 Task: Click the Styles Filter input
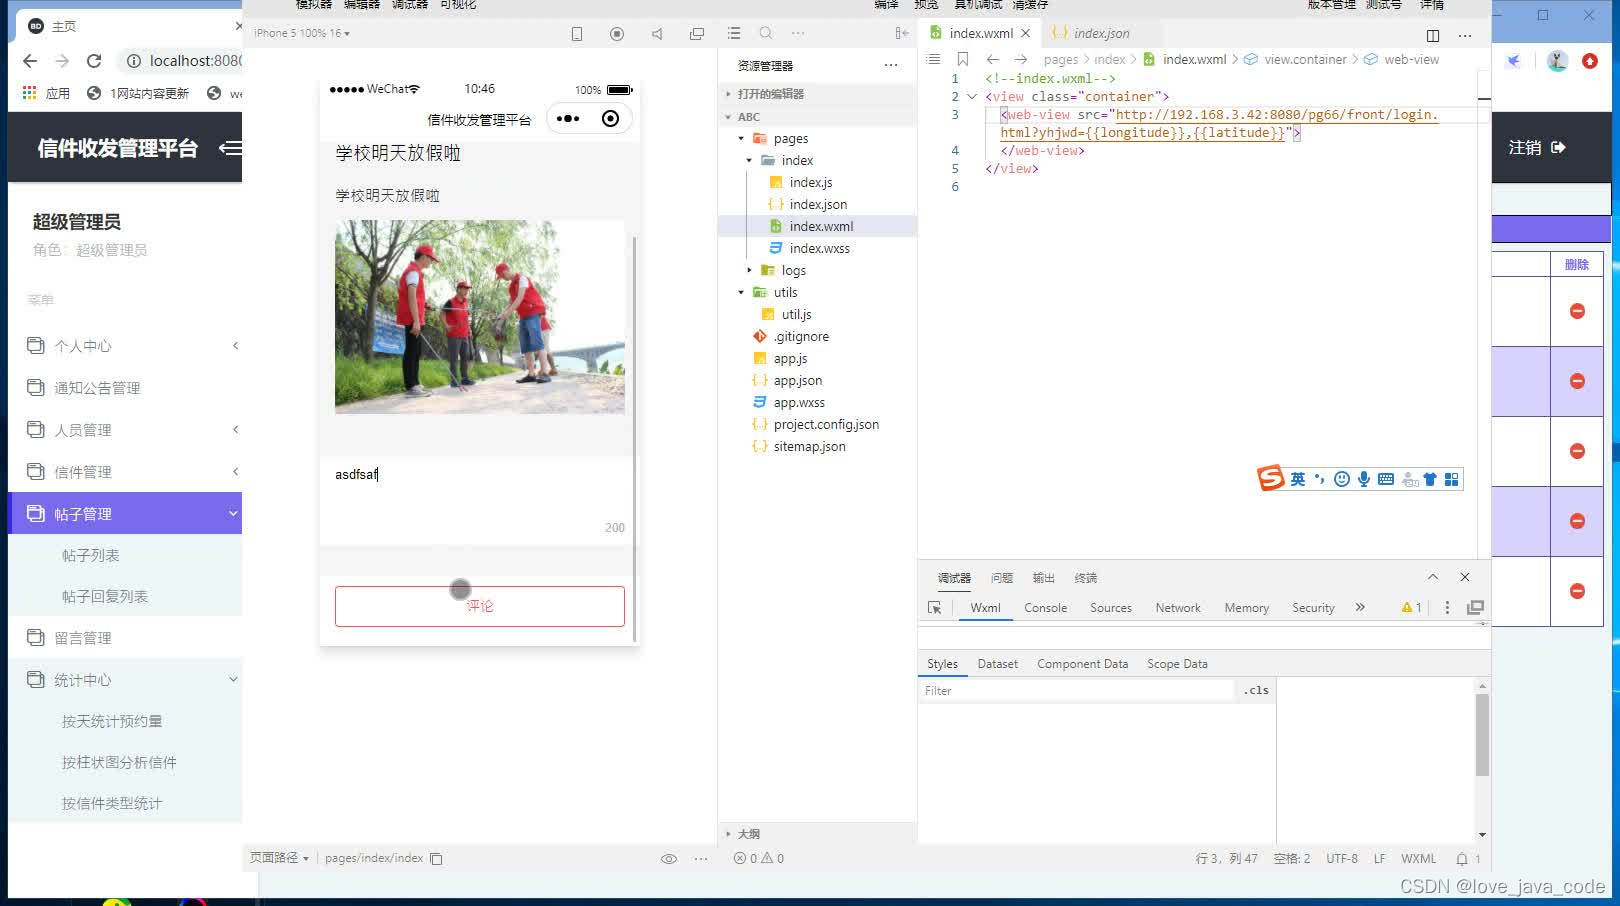point(1077,690)
